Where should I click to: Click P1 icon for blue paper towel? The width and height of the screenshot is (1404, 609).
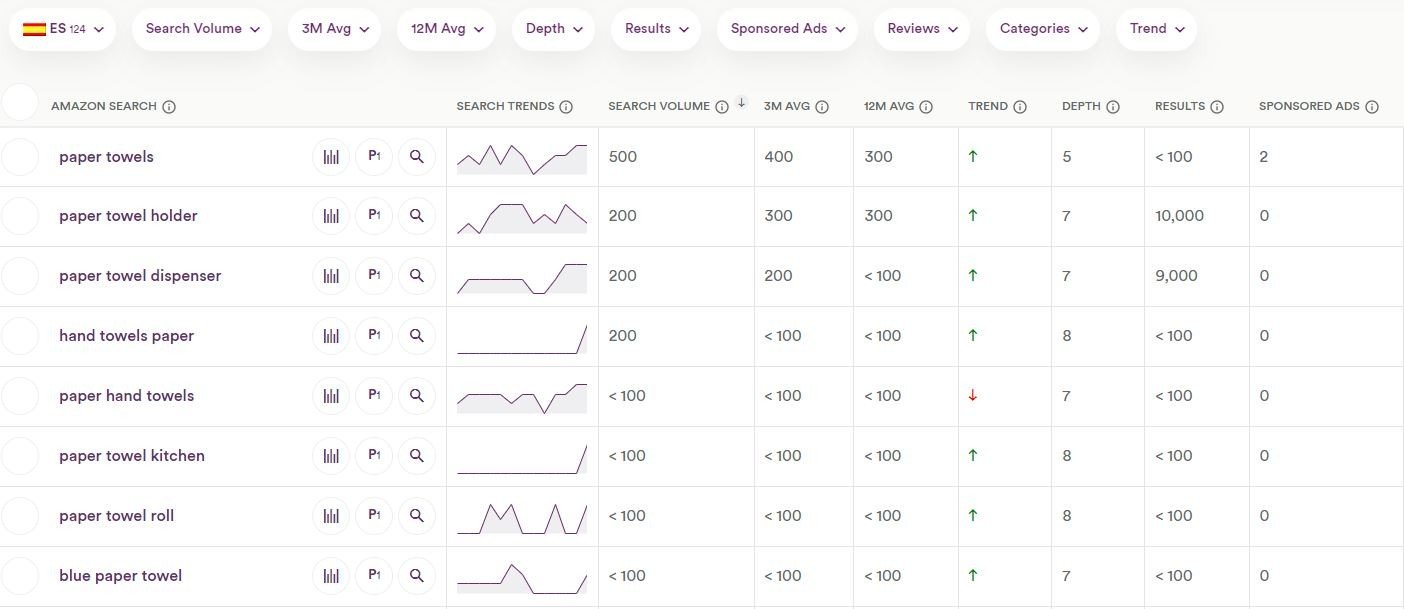374,576
